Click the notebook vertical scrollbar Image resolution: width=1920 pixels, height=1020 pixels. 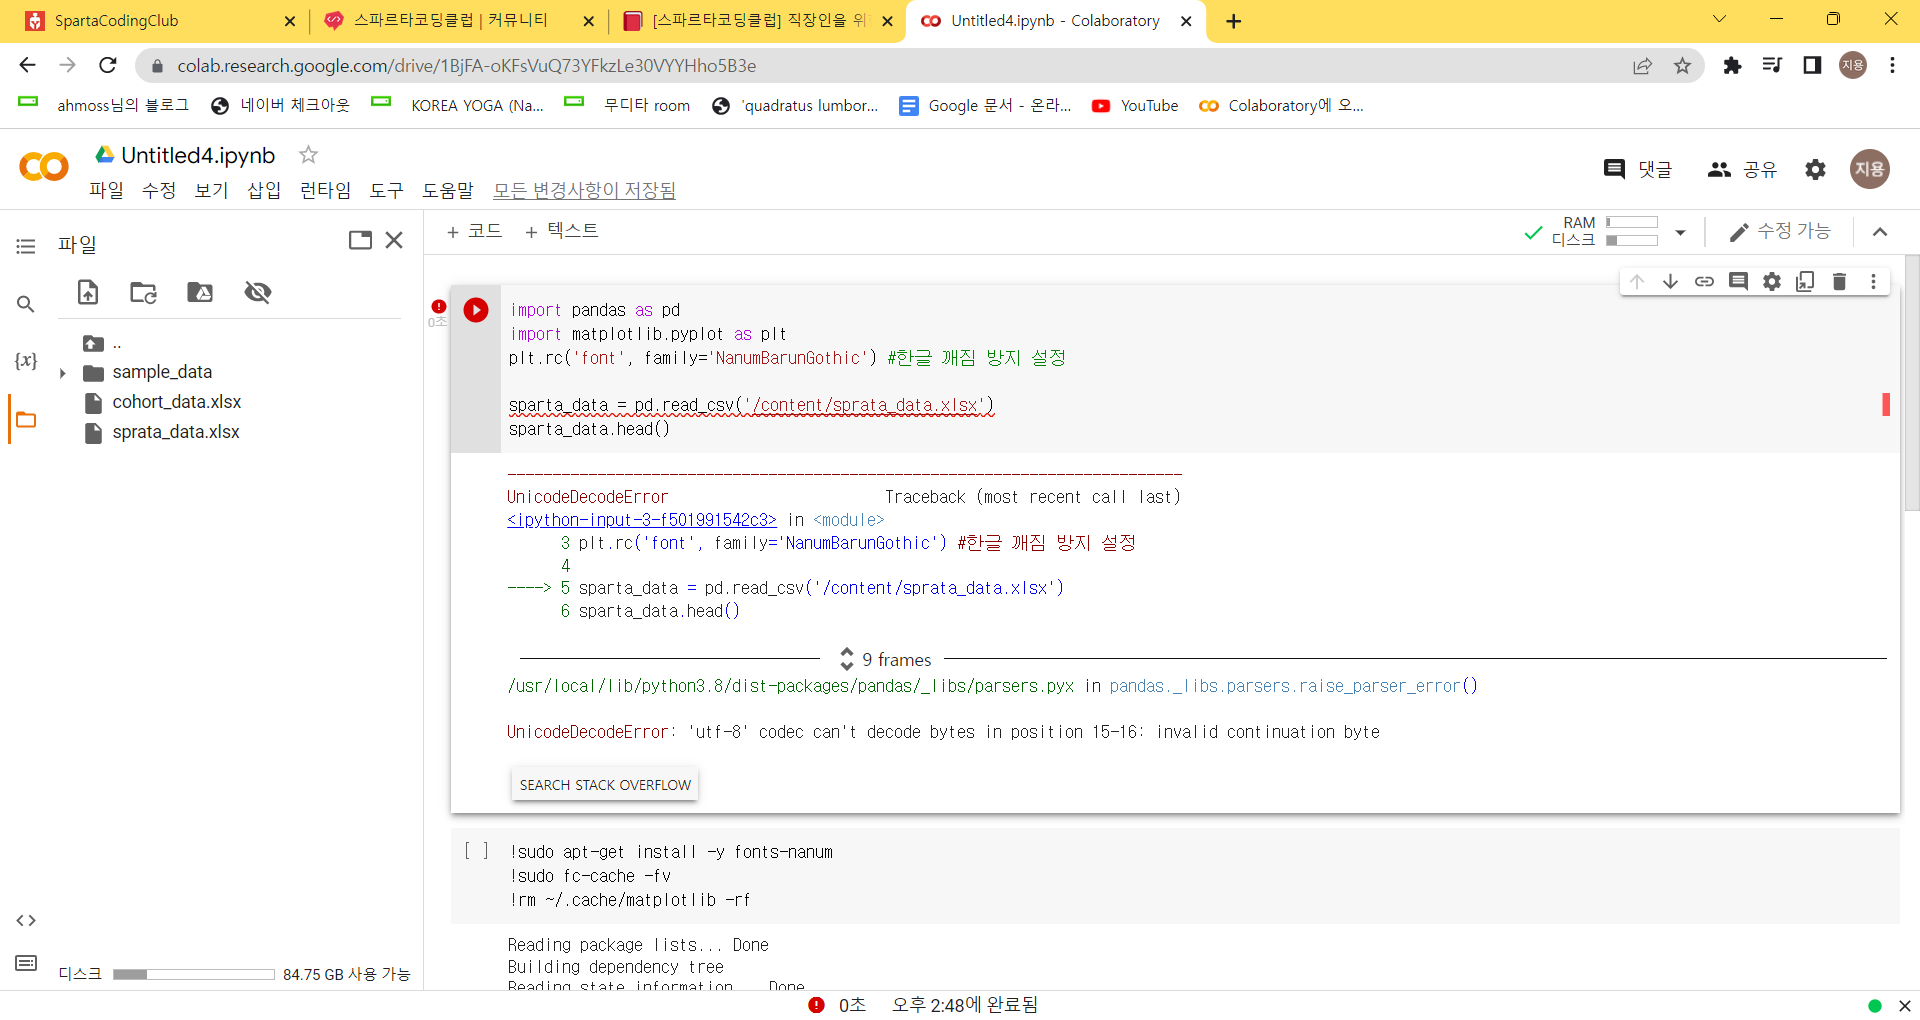(x=1912, y=383)
